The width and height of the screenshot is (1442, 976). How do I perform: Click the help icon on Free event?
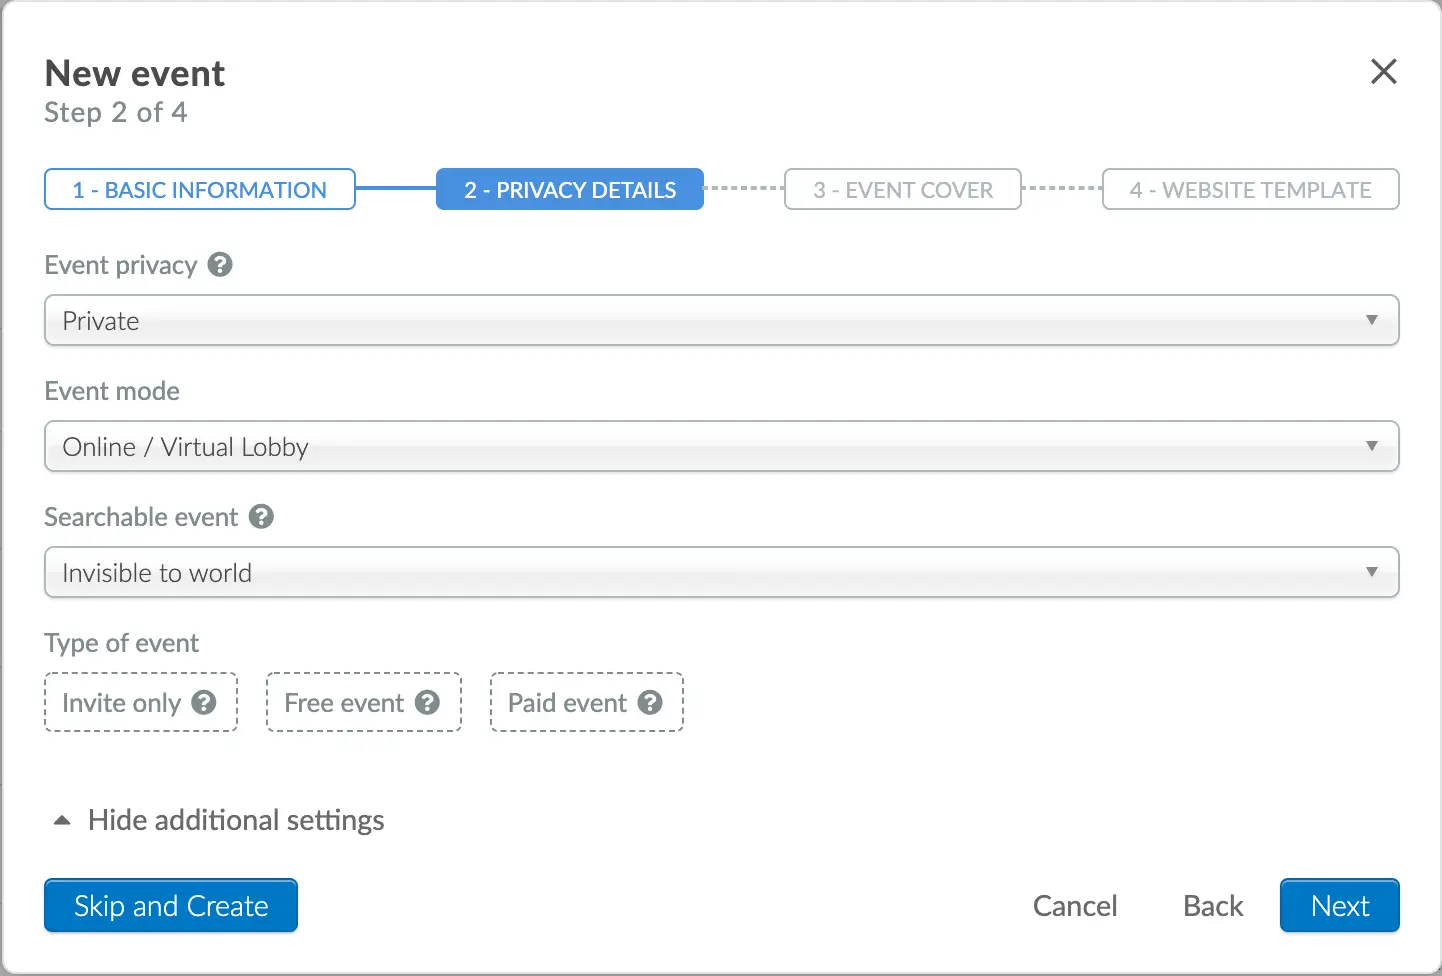(427, 703)
